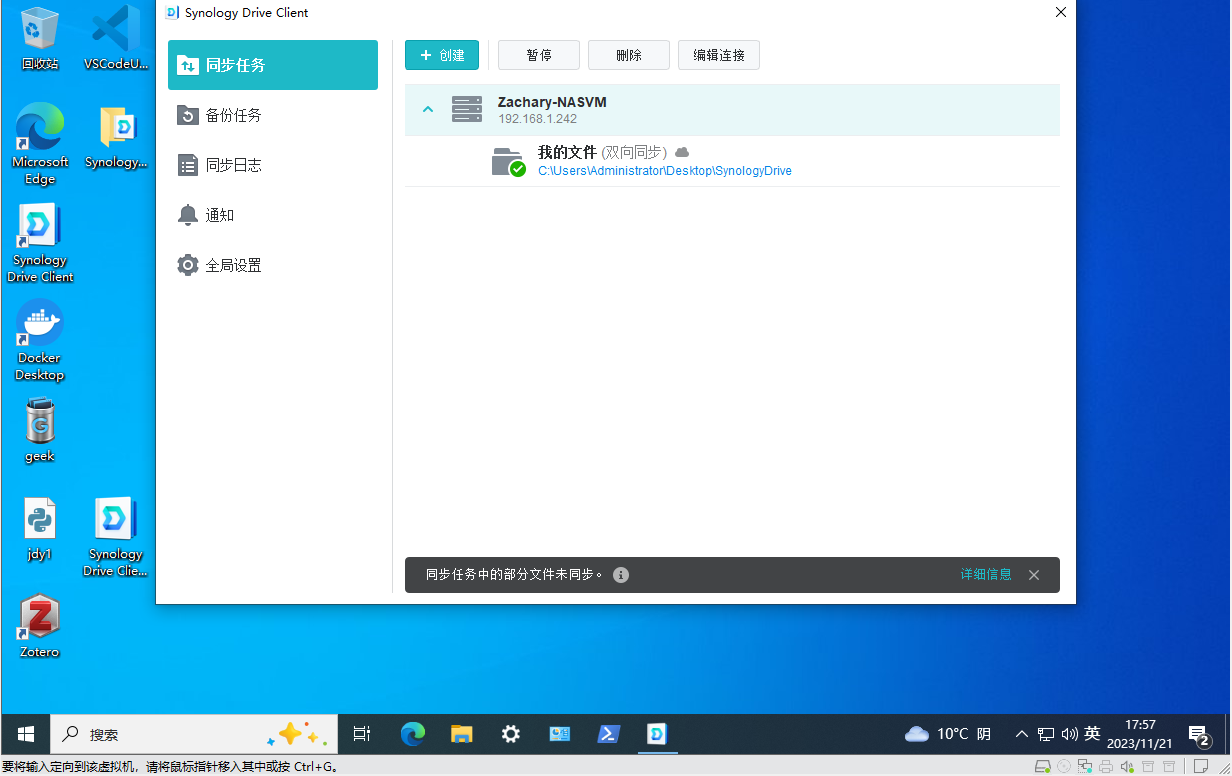Click the cloud icon beside 我的文件

pos(682,152)
